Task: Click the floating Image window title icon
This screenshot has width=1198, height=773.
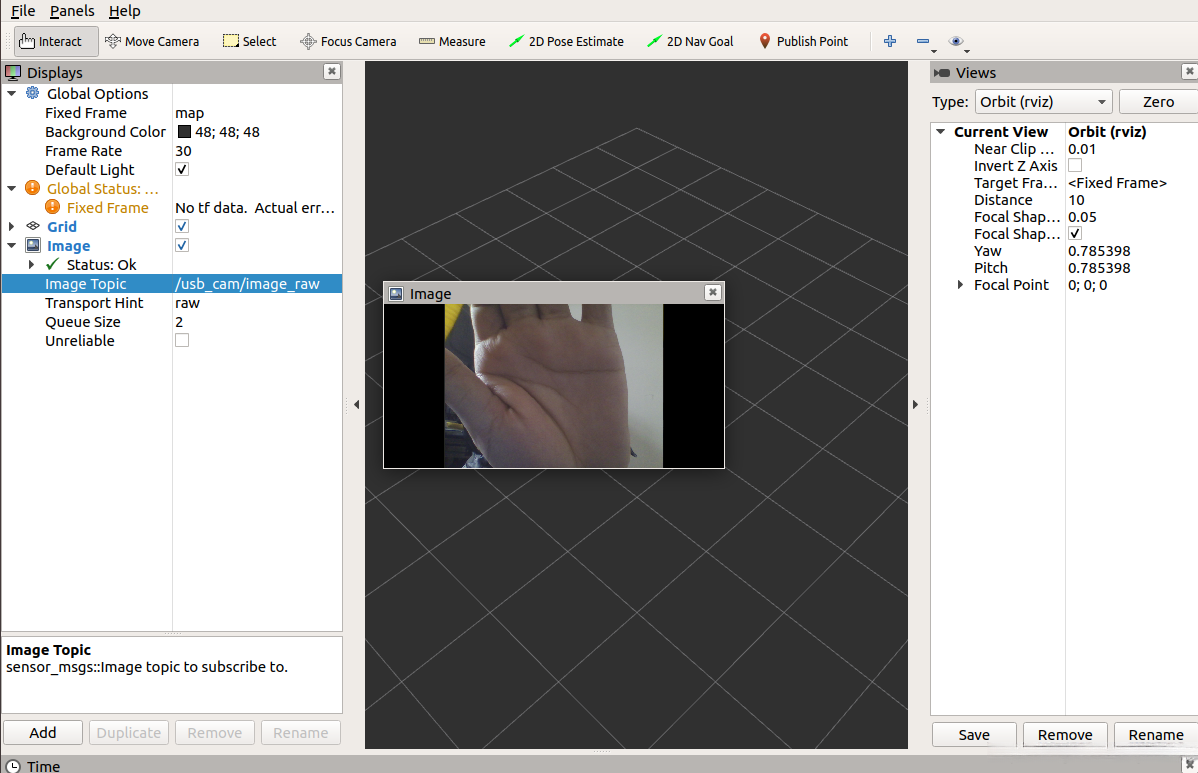Action: tap(397, 294)
